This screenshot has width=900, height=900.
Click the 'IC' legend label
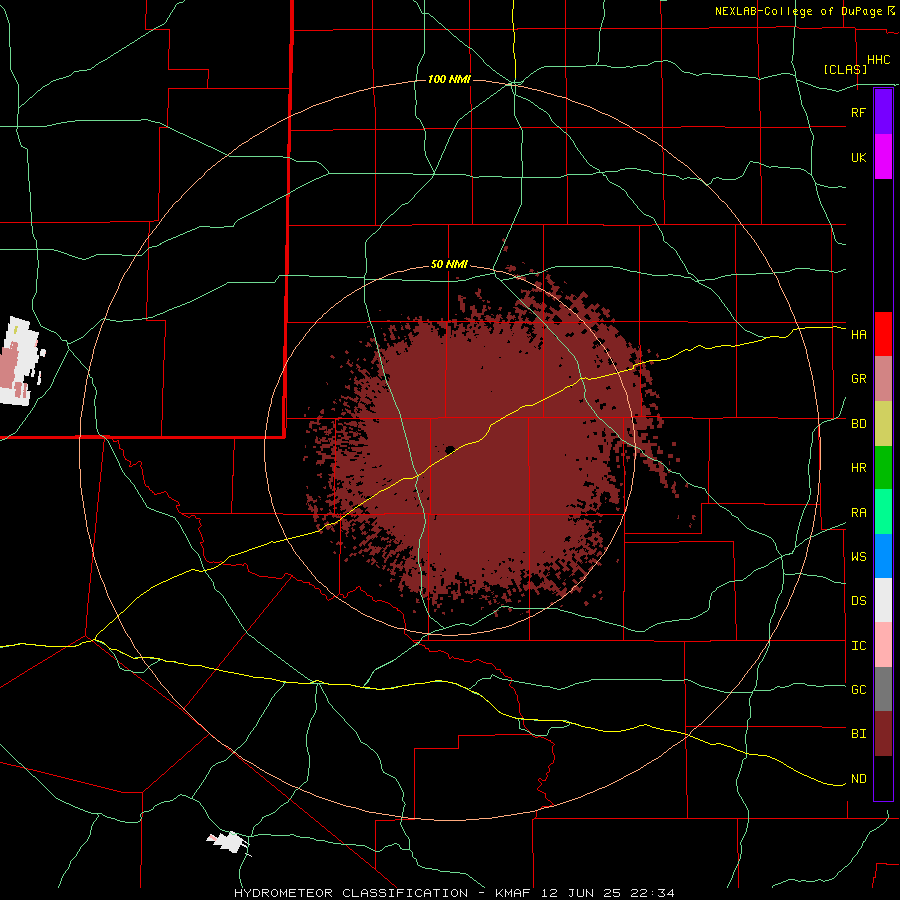coord(858,645)
